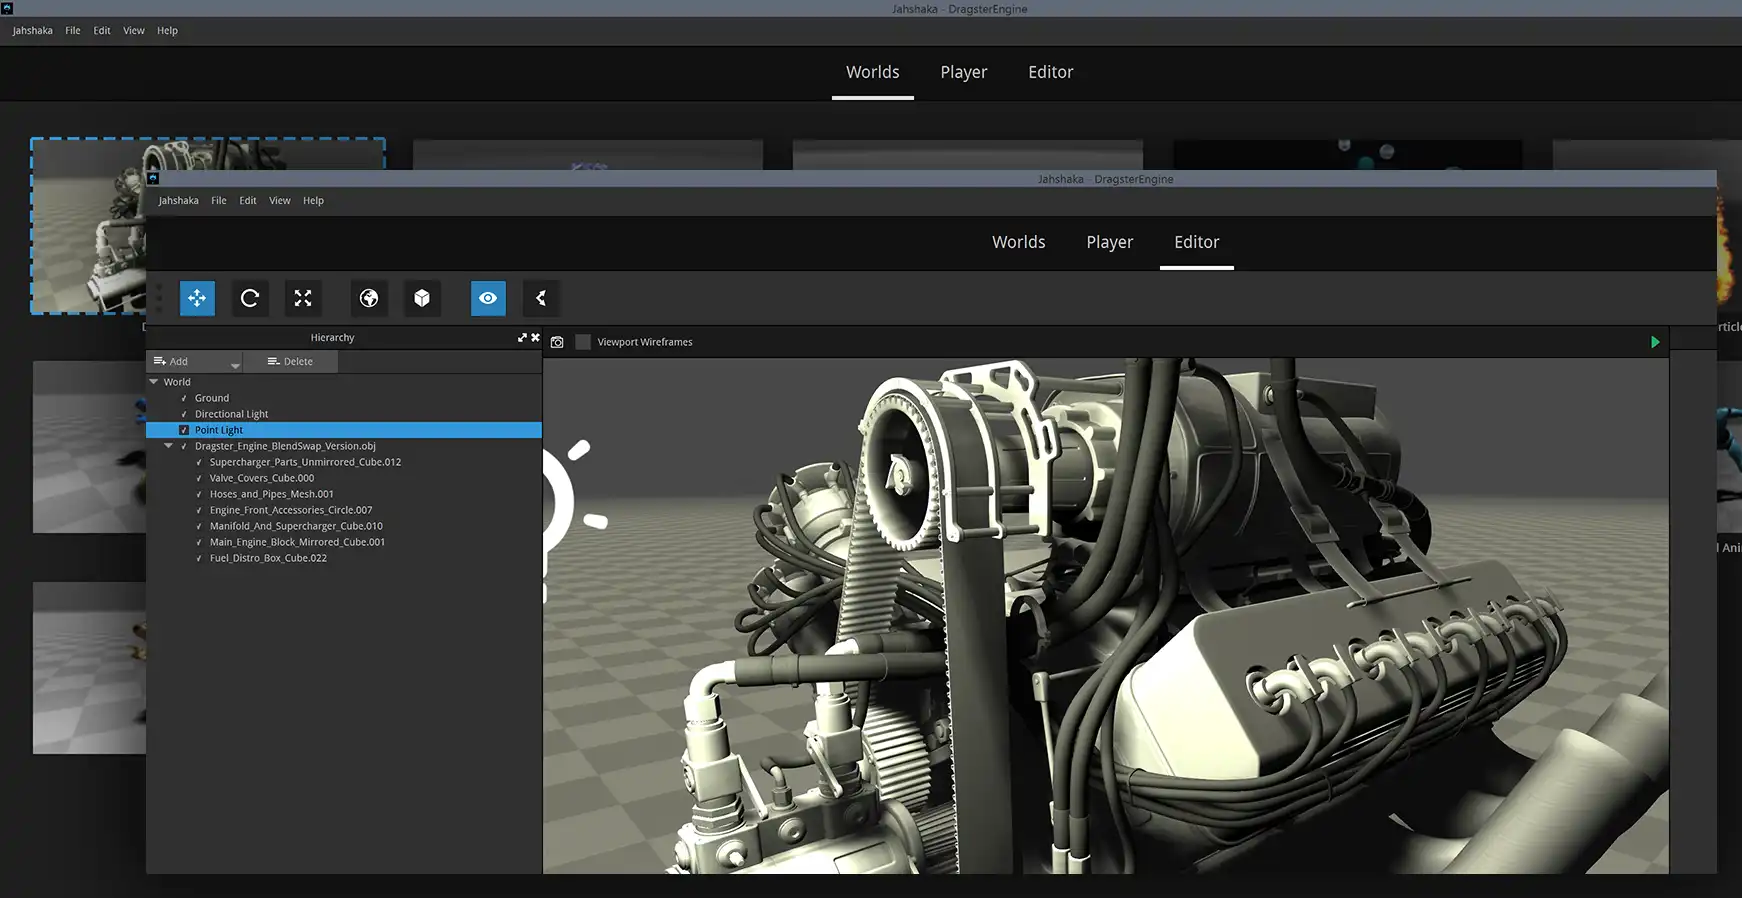Switch to local space cube icon
The width and height of the screenshot is (1742, 898).
pos(422,298)
